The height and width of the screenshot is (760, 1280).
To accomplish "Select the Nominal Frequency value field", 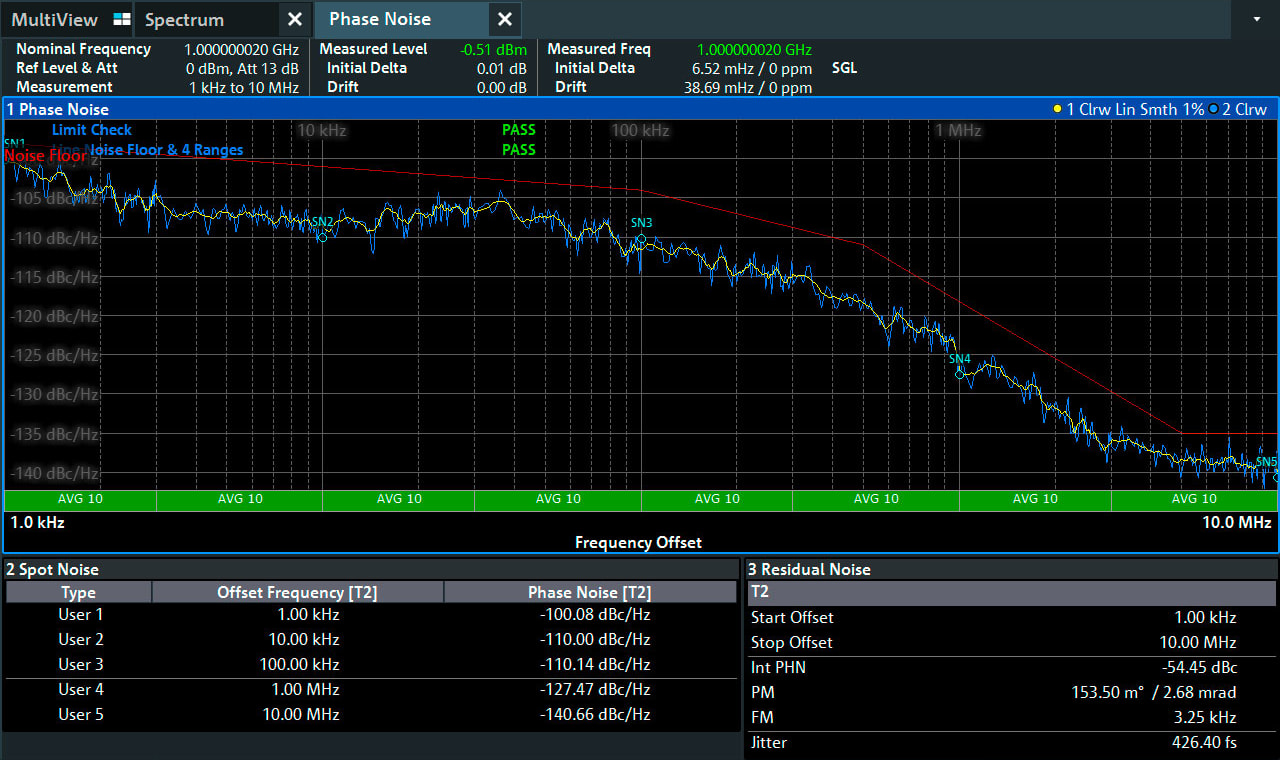I will [x=241, y=49].
